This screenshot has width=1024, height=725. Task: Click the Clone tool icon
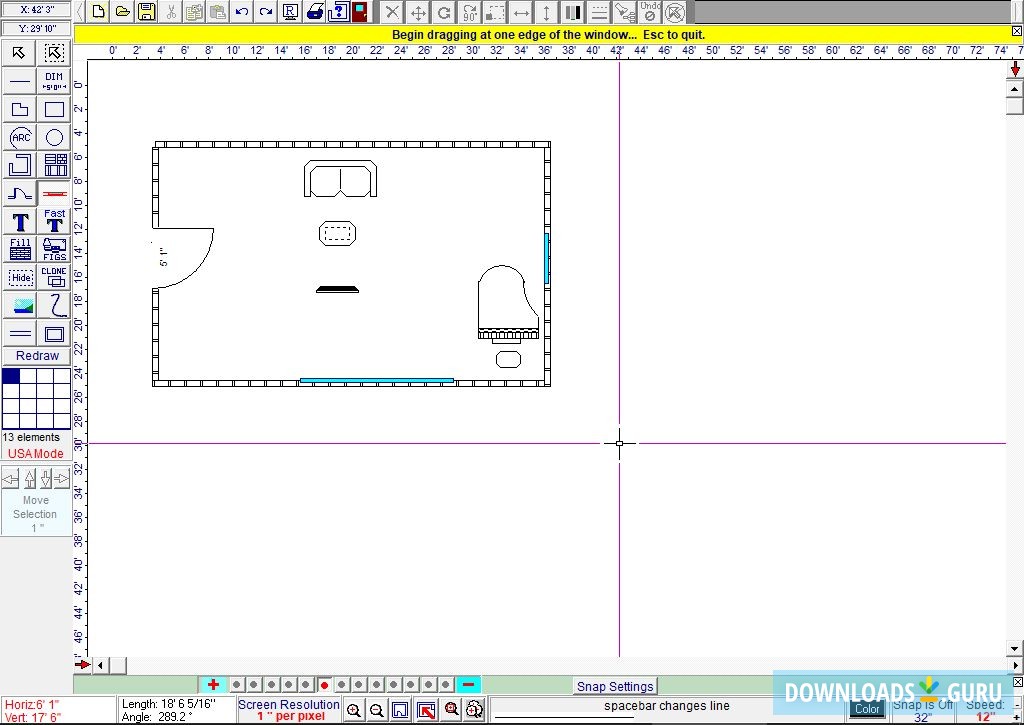click(54, 277)
